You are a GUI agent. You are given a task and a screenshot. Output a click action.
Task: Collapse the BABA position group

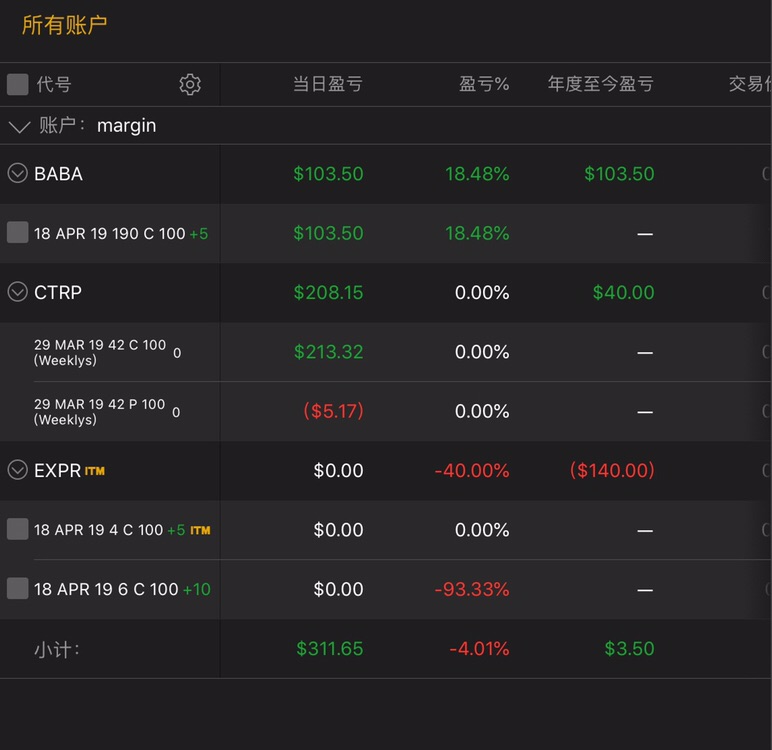pyautogui.click(x=17, y=174)
